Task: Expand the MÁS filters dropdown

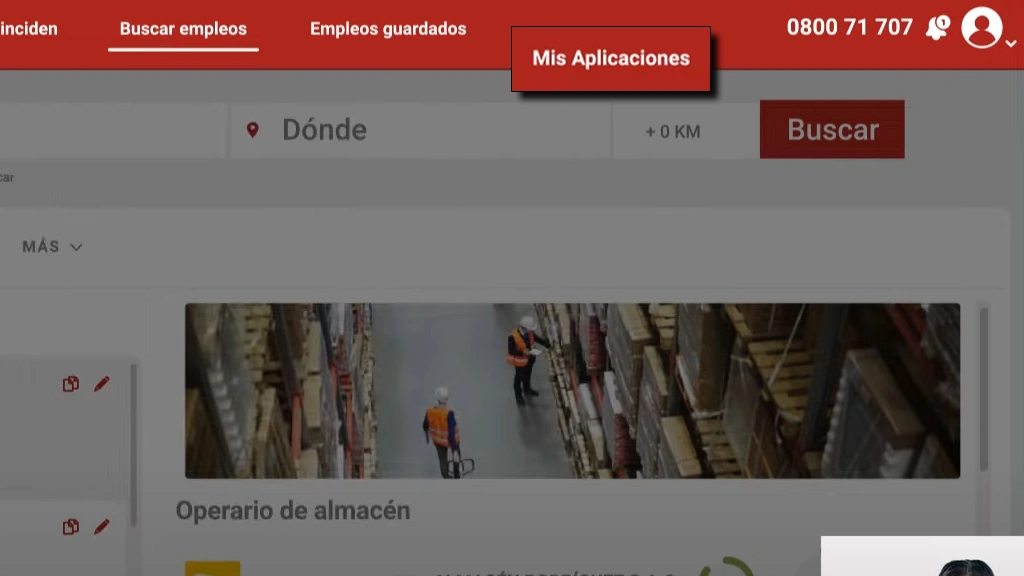Action: click(52, 247)
